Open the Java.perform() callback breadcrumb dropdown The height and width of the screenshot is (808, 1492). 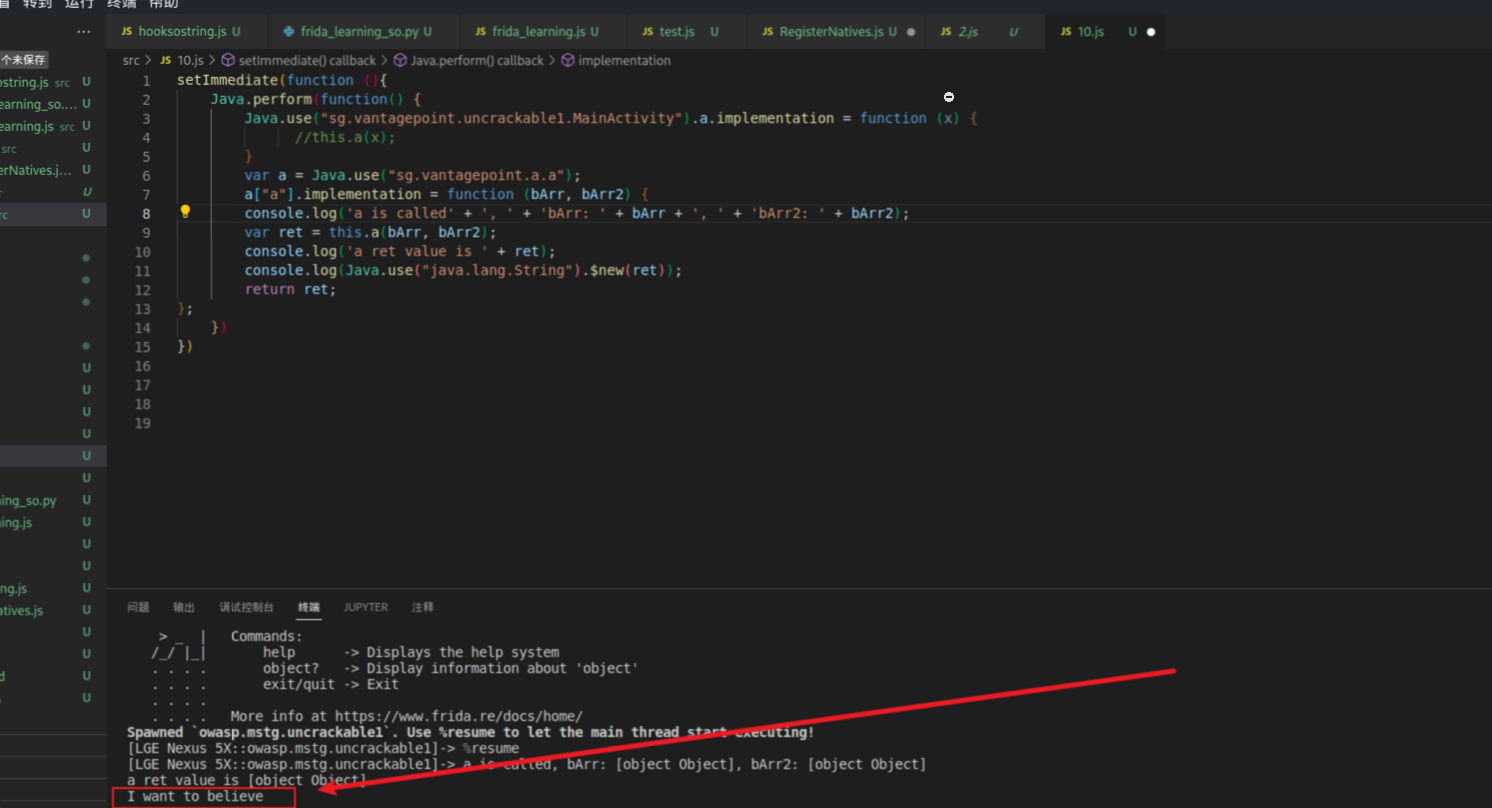tap(477, 61)
